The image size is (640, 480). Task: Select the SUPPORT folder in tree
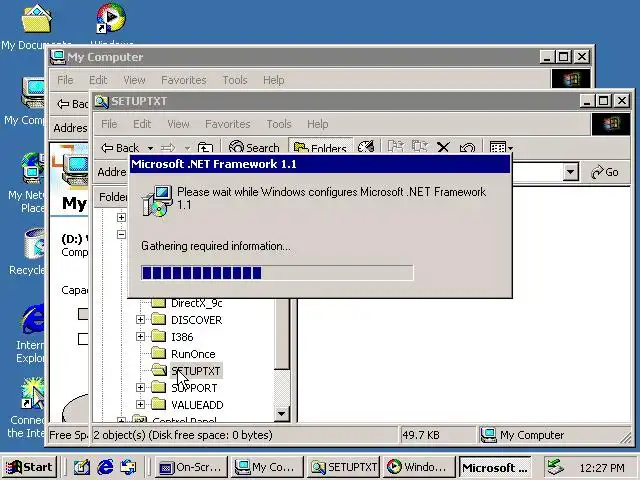[x=194, y=388]
